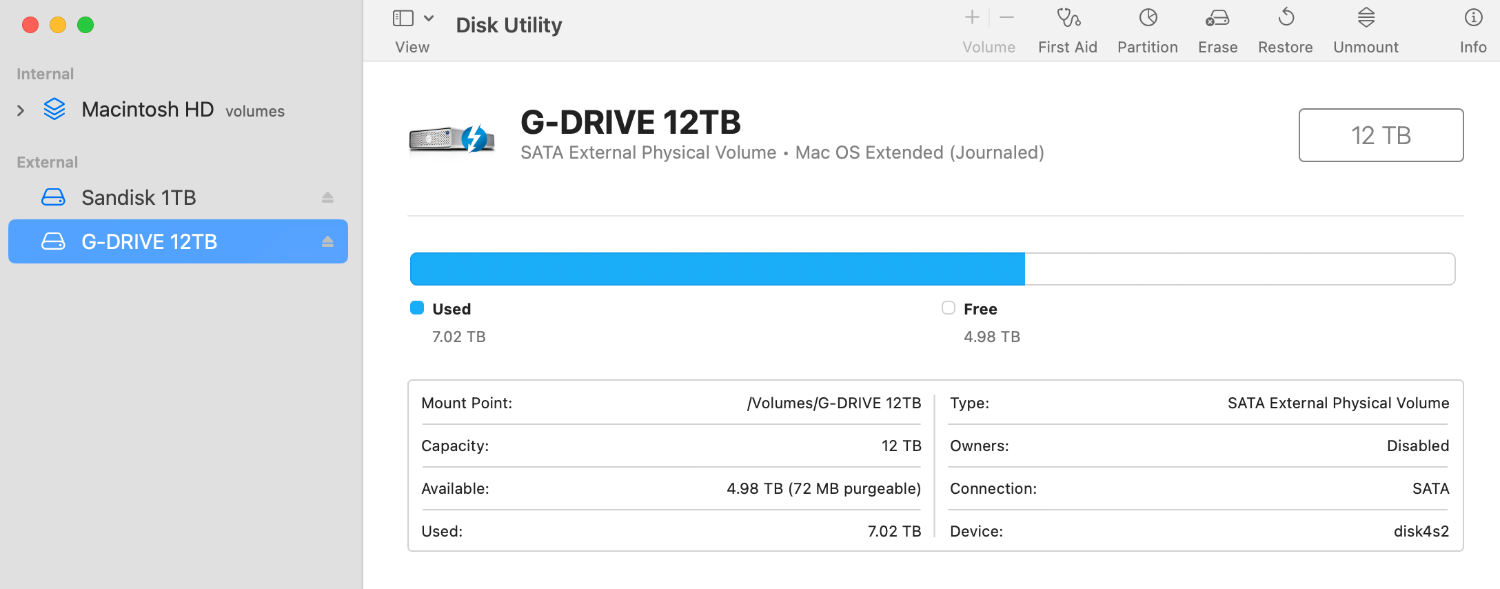Click the add volume plus icon
Image resolution: width=1500 pixels, height=589 pixels.
coord(972,18)
